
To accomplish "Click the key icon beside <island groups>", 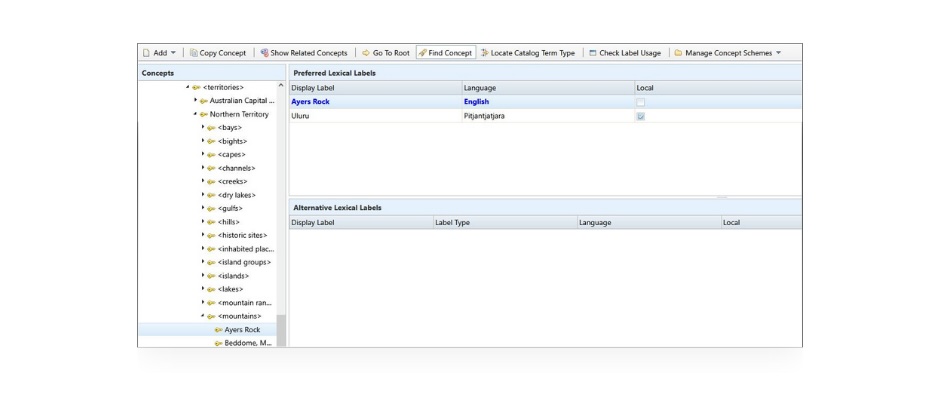I will pyautogui.click(x=211, y=263).
